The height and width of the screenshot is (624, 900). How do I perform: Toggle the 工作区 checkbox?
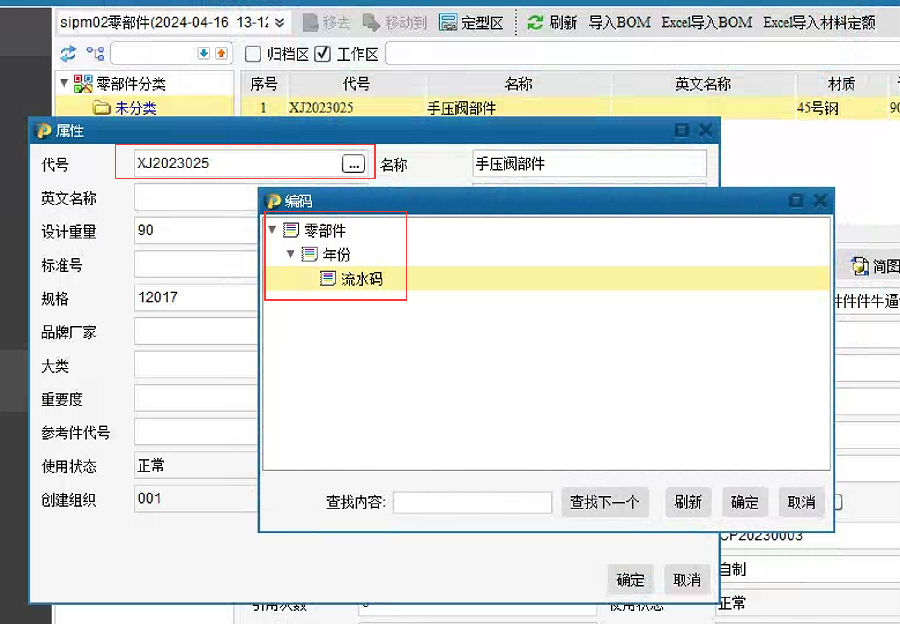[x=323, y=54]
